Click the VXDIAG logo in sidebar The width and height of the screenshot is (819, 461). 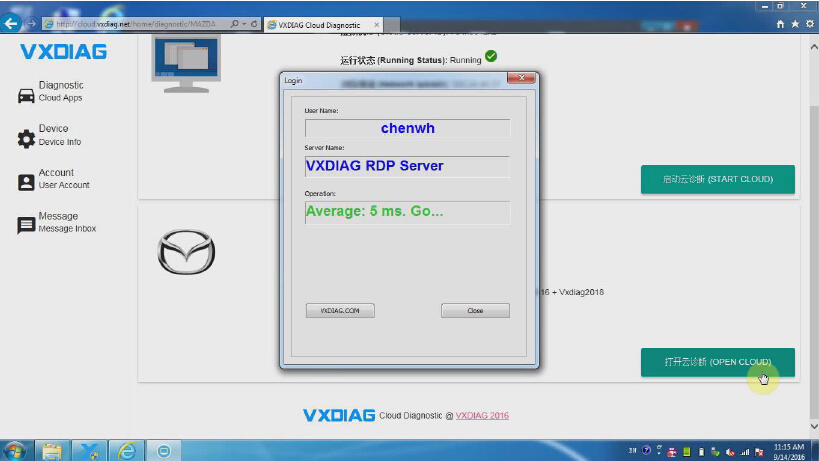tap(64, 52)
